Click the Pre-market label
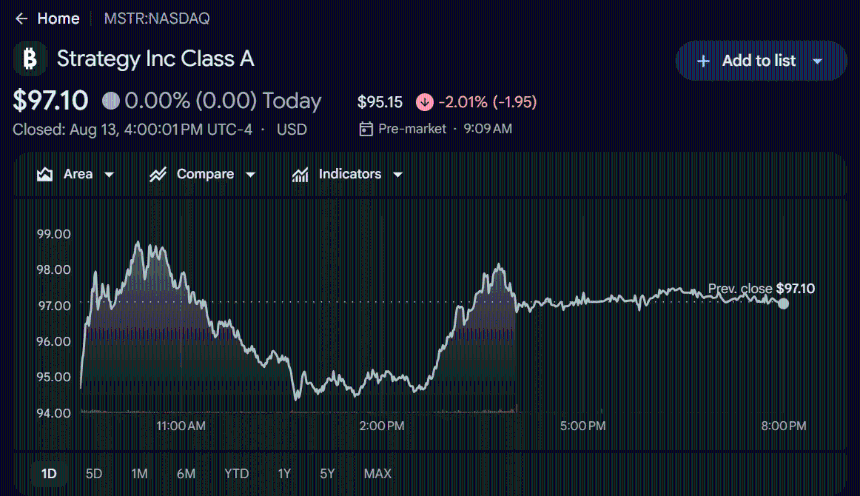Screen dimensions: 860x496 coord(412,129)
